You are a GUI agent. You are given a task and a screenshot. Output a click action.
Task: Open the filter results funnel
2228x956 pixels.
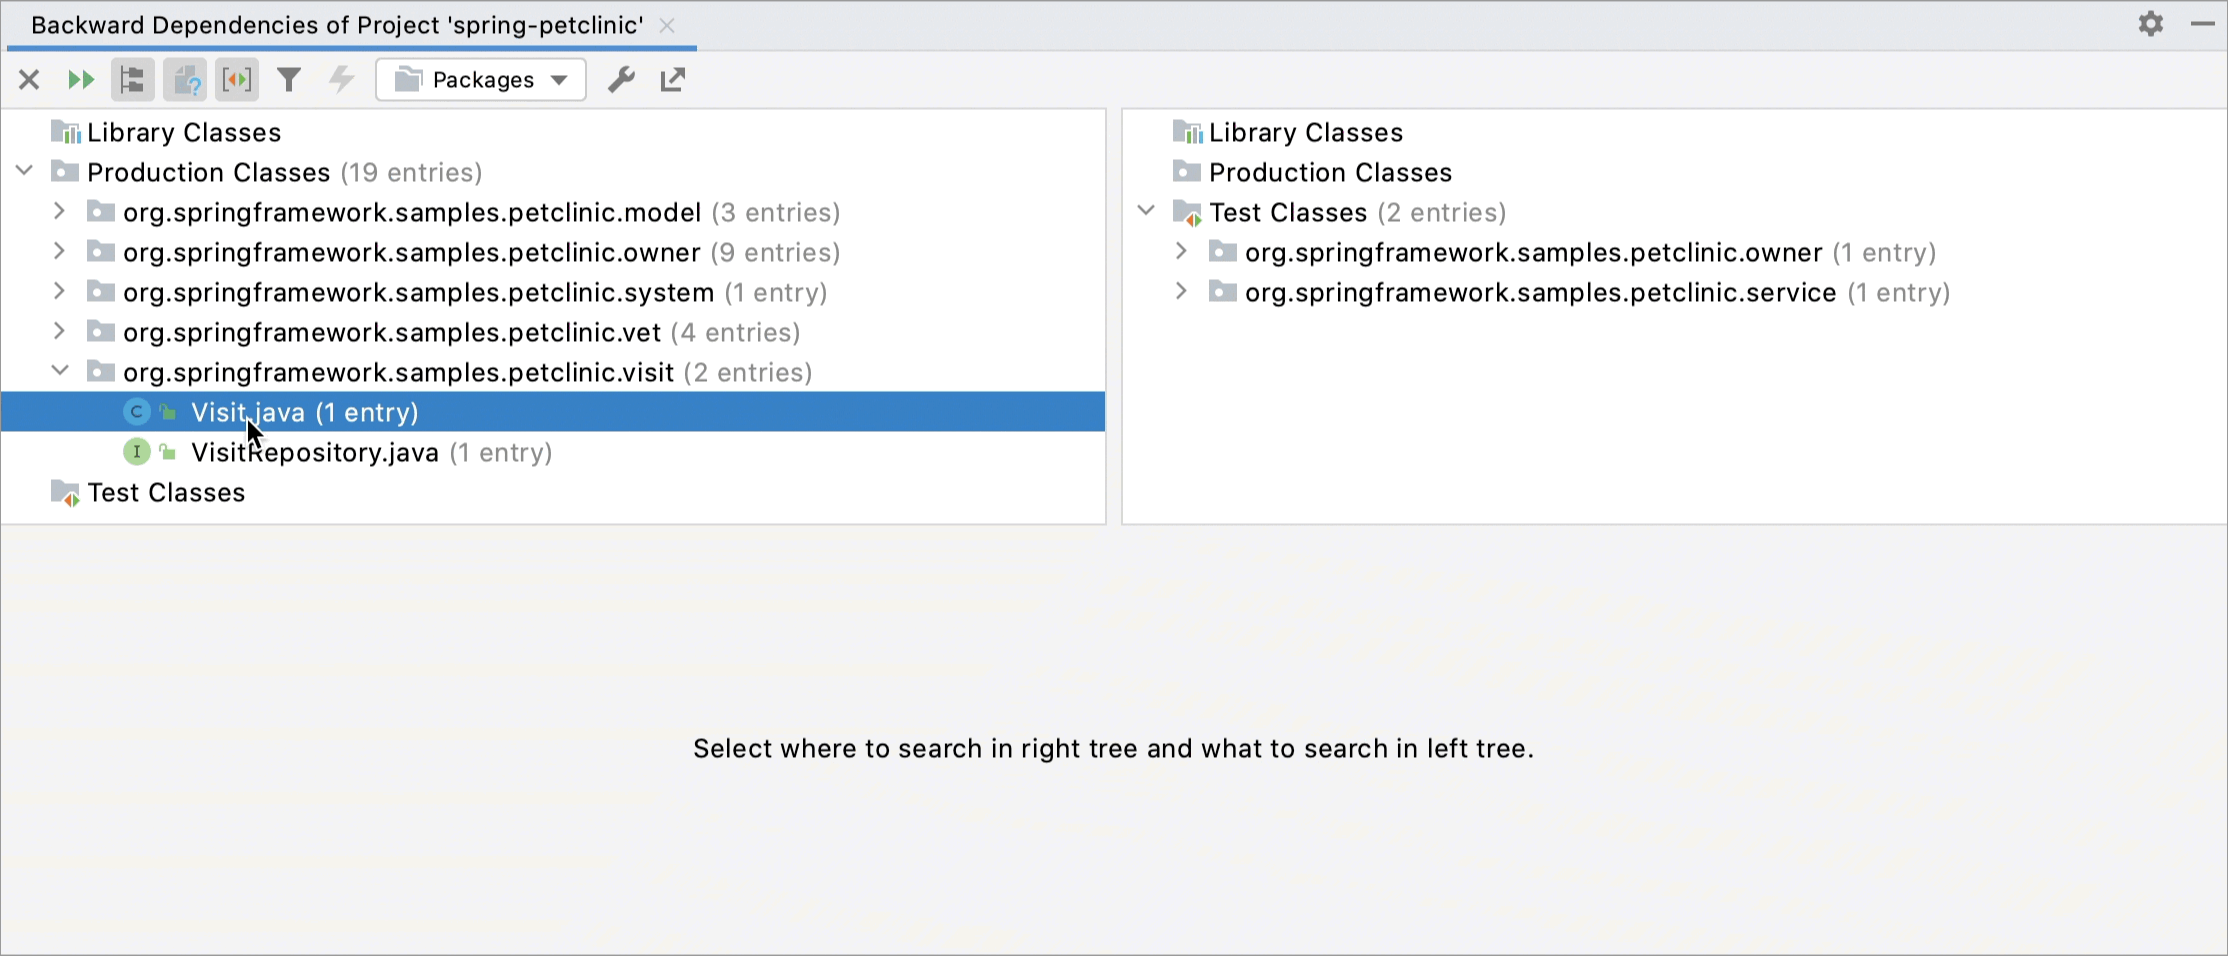289,79
